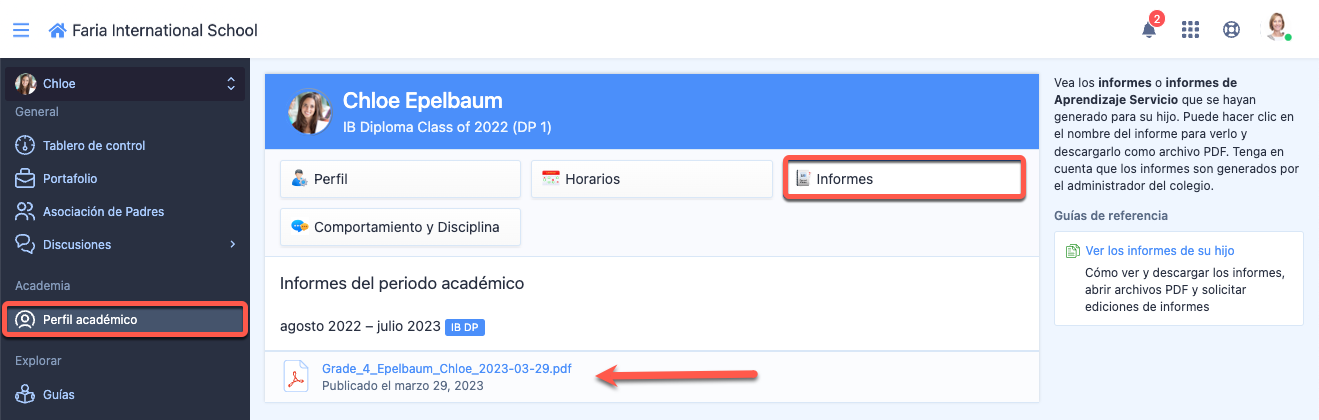Switch to the Perfil tab
Screen dimensions: 1319x420
pyautogui.click(x=400, y=179)
